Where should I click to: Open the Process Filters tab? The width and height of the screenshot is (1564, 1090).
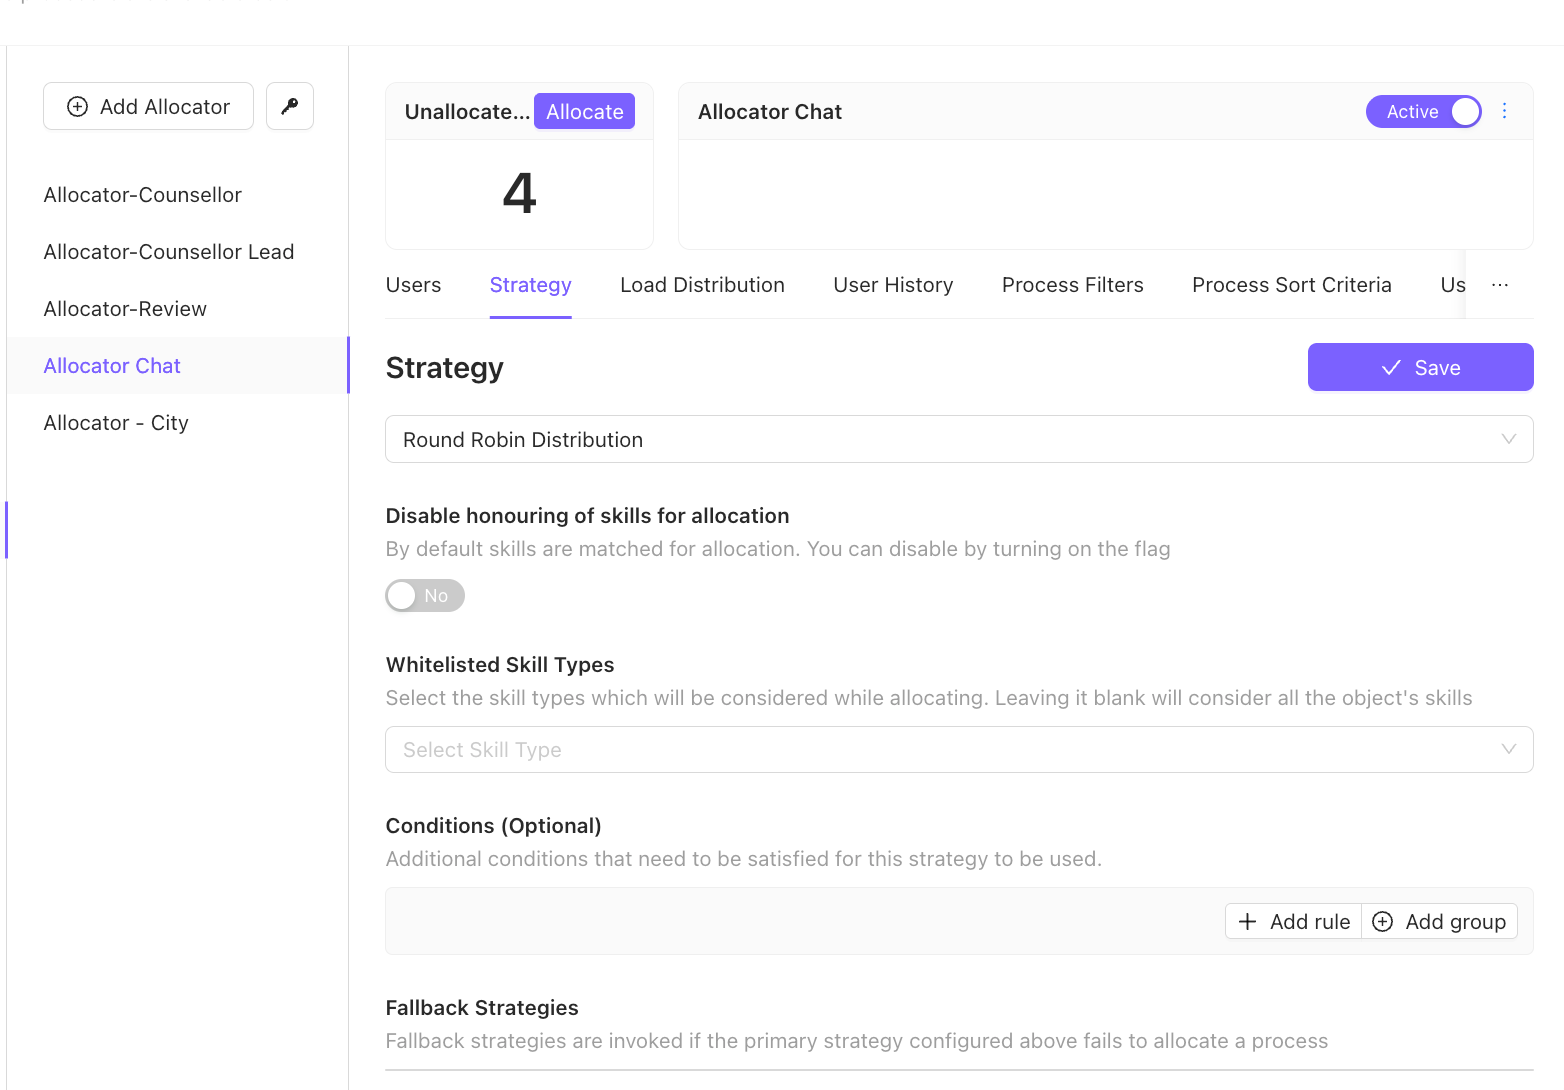(1072, 285)
